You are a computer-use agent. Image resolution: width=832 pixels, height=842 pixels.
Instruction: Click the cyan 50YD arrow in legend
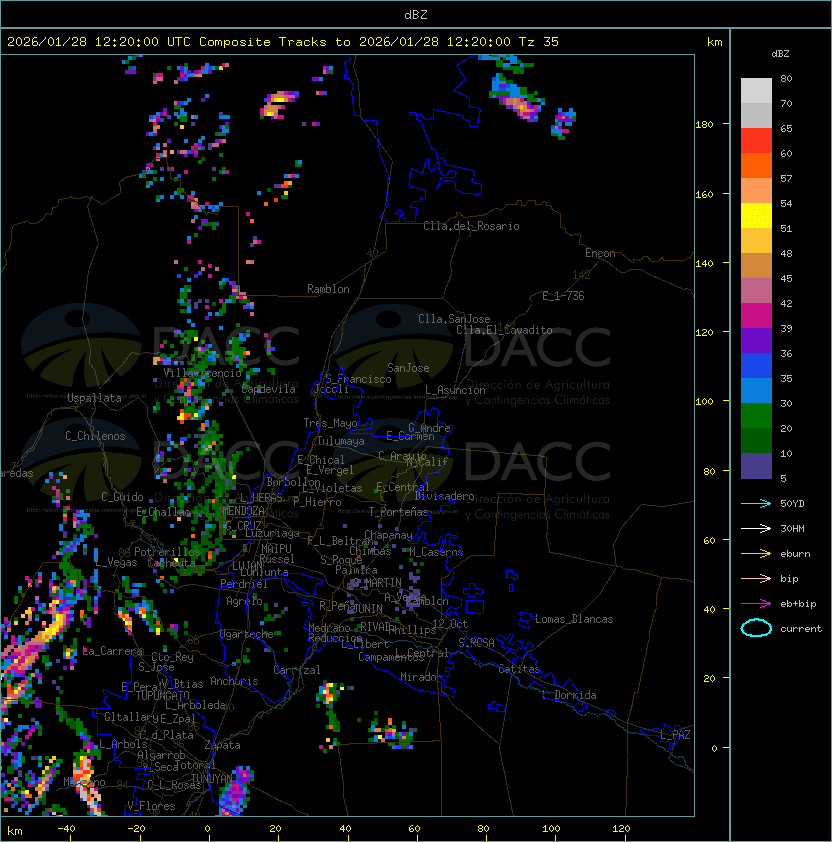point(756,503)
